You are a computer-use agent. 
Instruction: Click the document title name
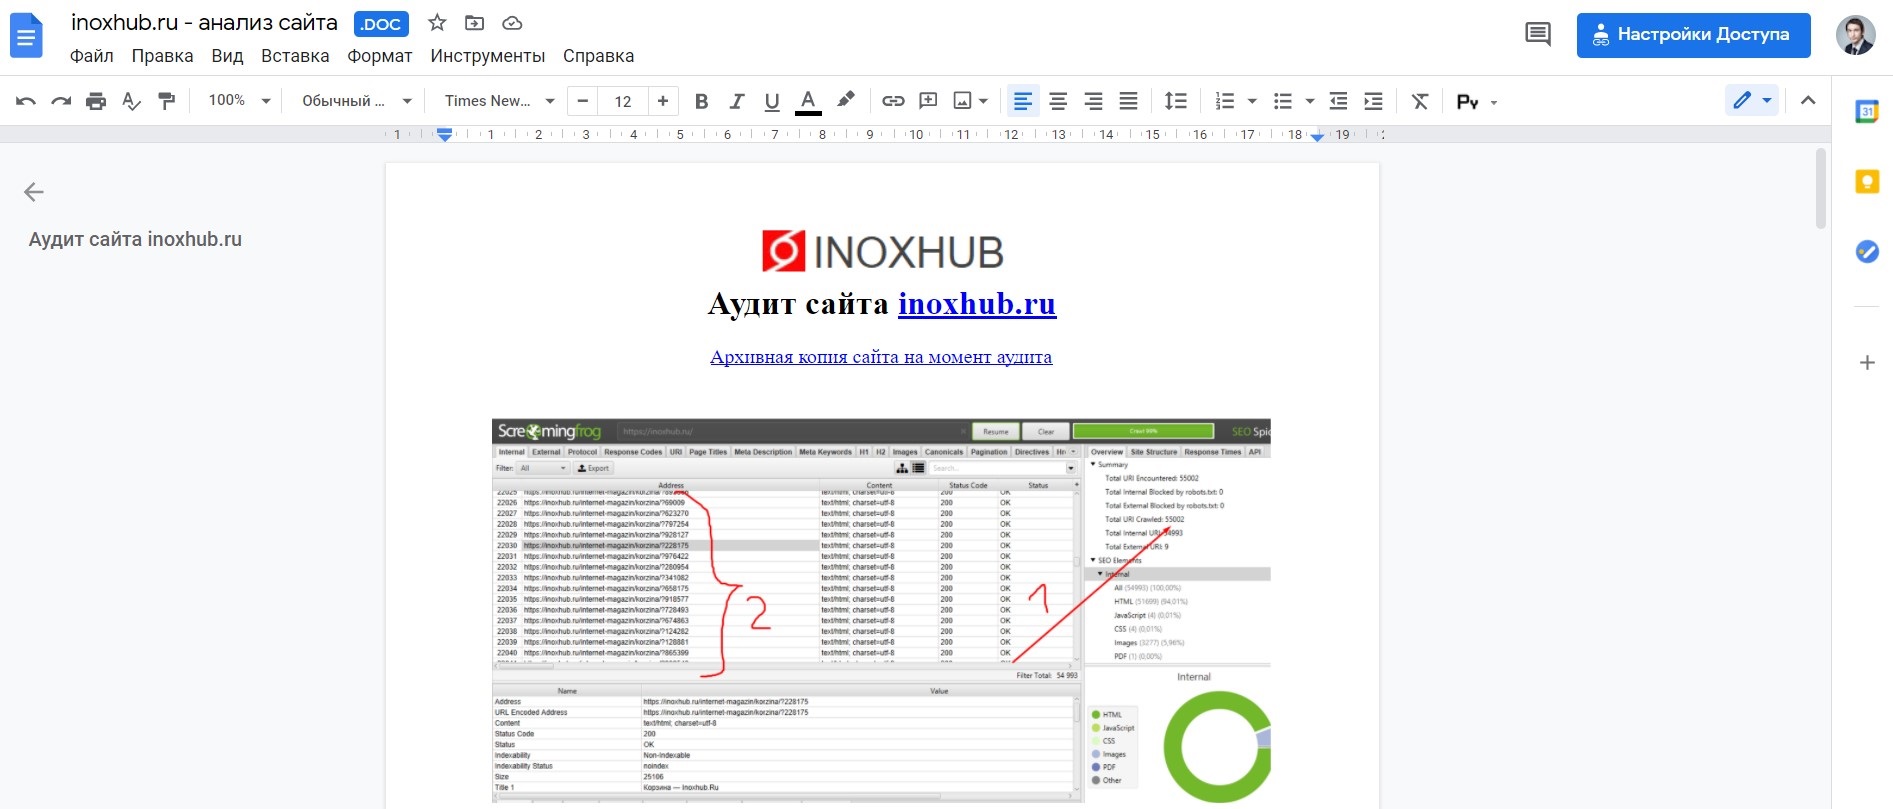pos(204,23)
